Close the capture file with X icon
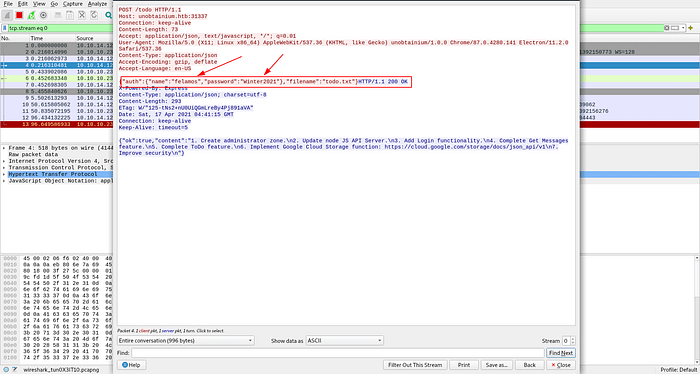This screenshot has width=700, height=374. [x=82, y=15]
